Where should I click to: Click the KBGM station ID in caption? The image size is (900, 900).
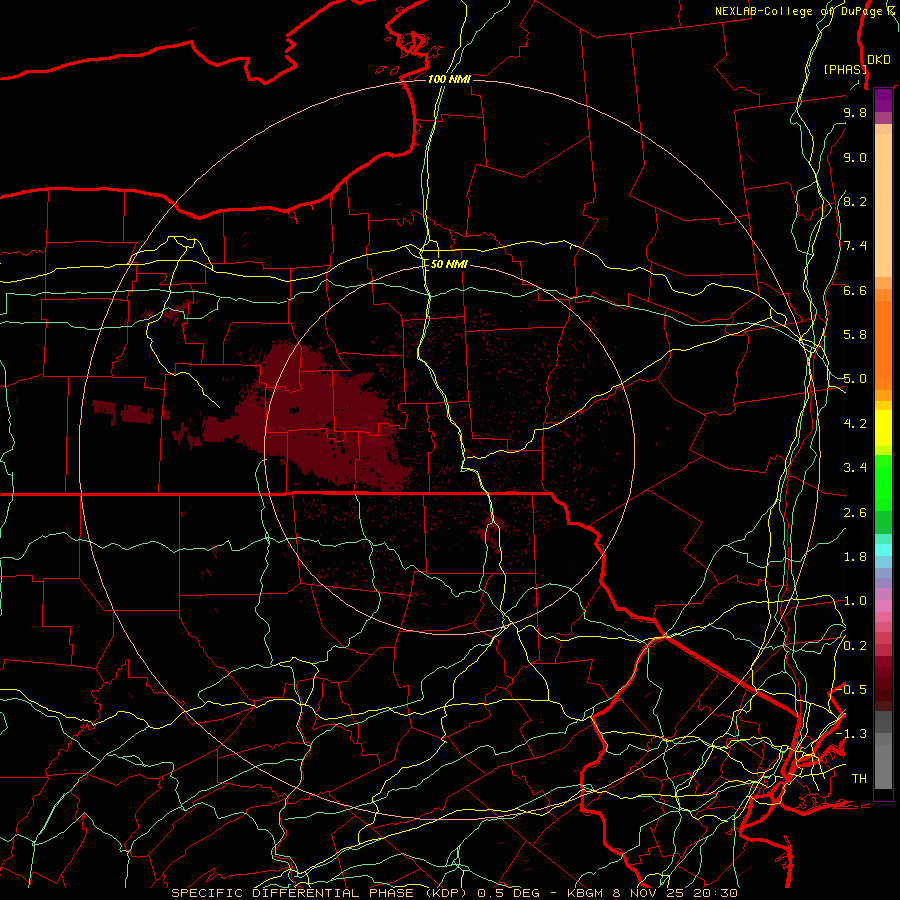coord(584,893)
